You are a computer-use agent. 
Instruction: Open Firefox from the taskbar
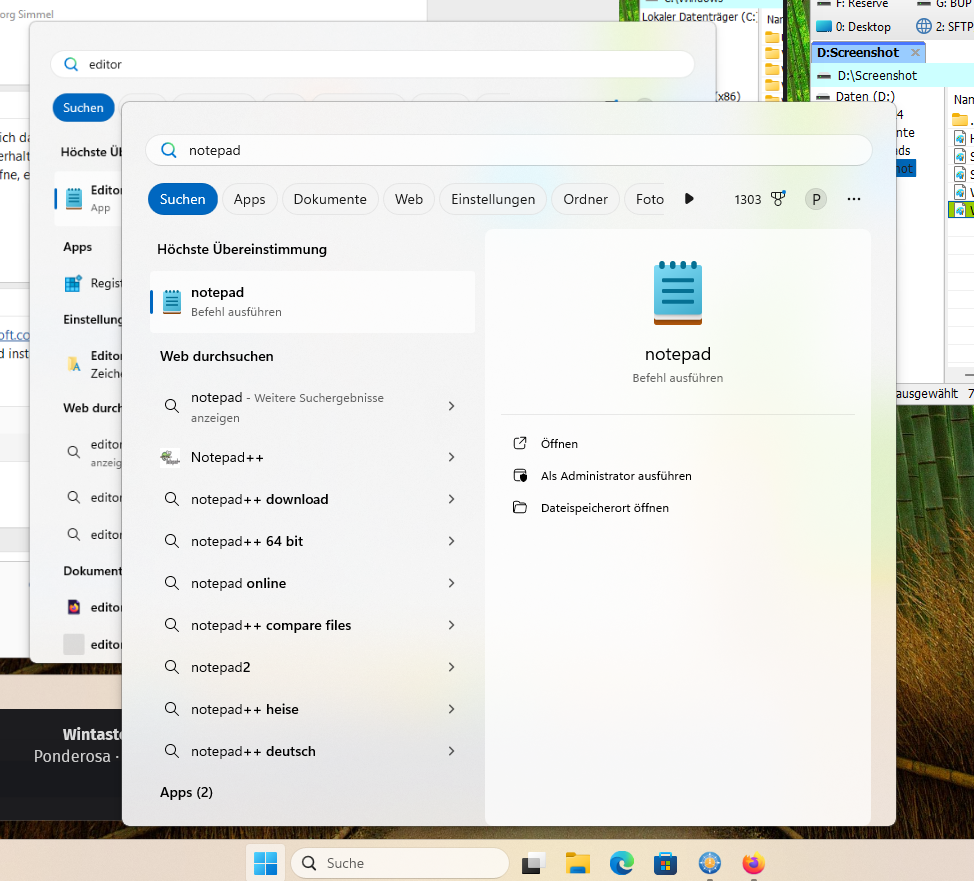pyautogui.click(x=753, y=864)
